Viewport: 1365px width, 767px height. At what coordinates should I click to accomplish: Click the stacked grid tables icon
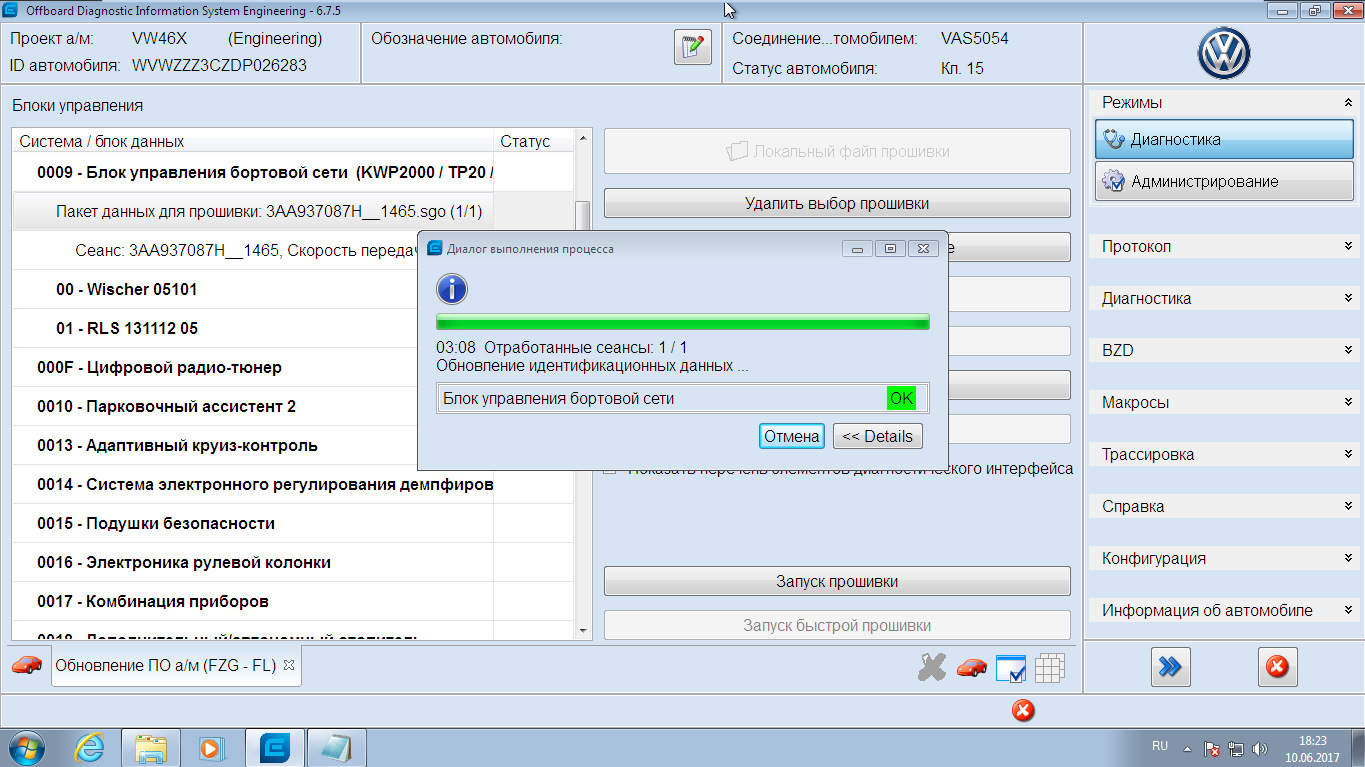[x=1049, y=668]
